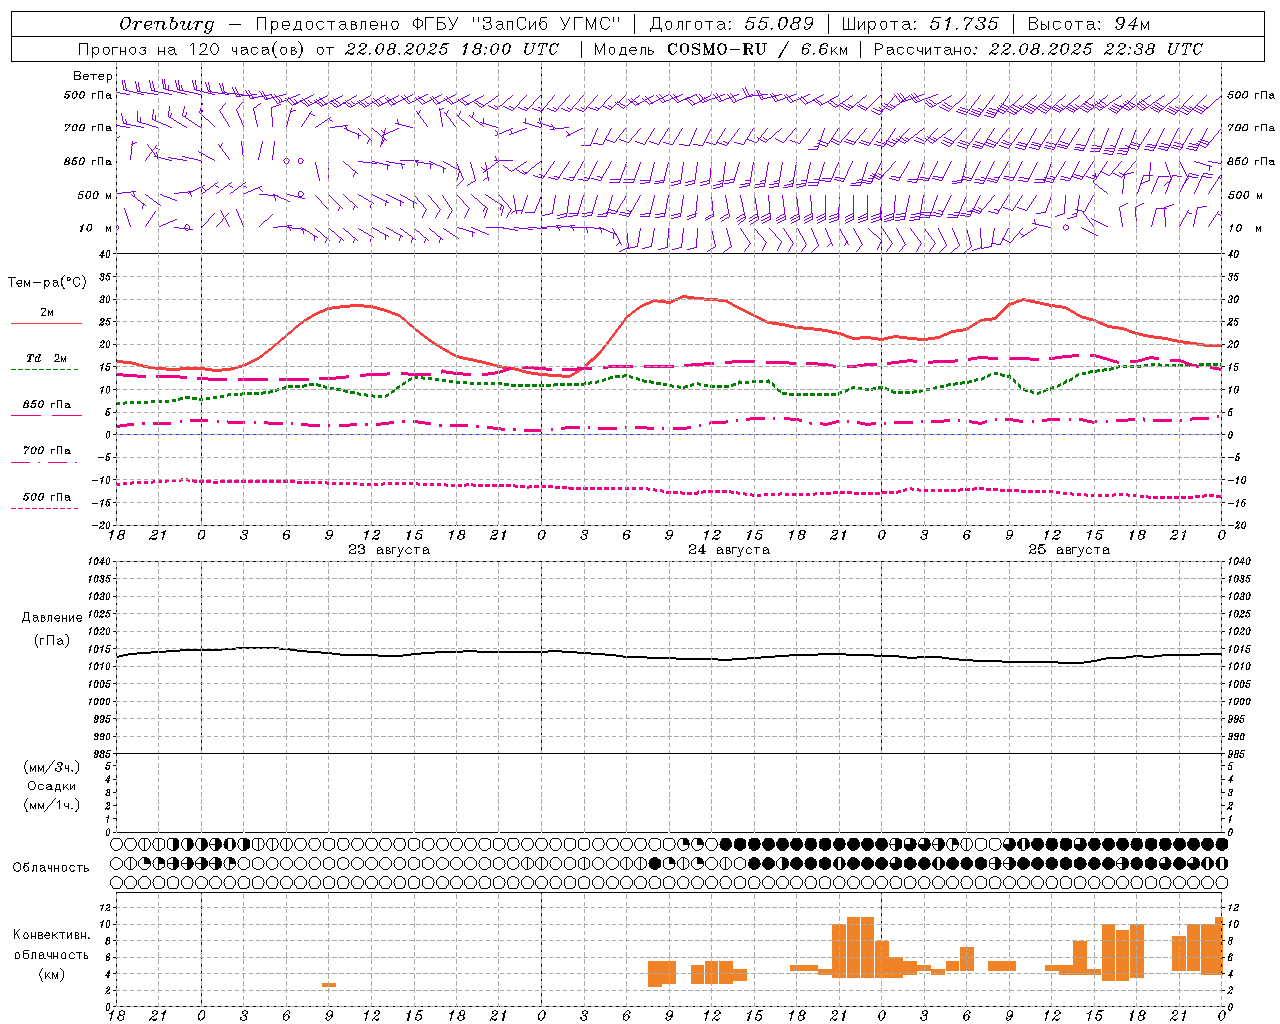Click the "24 августа" date label
This screenshot has height=1024, width=1280.
tap(729, 550)
